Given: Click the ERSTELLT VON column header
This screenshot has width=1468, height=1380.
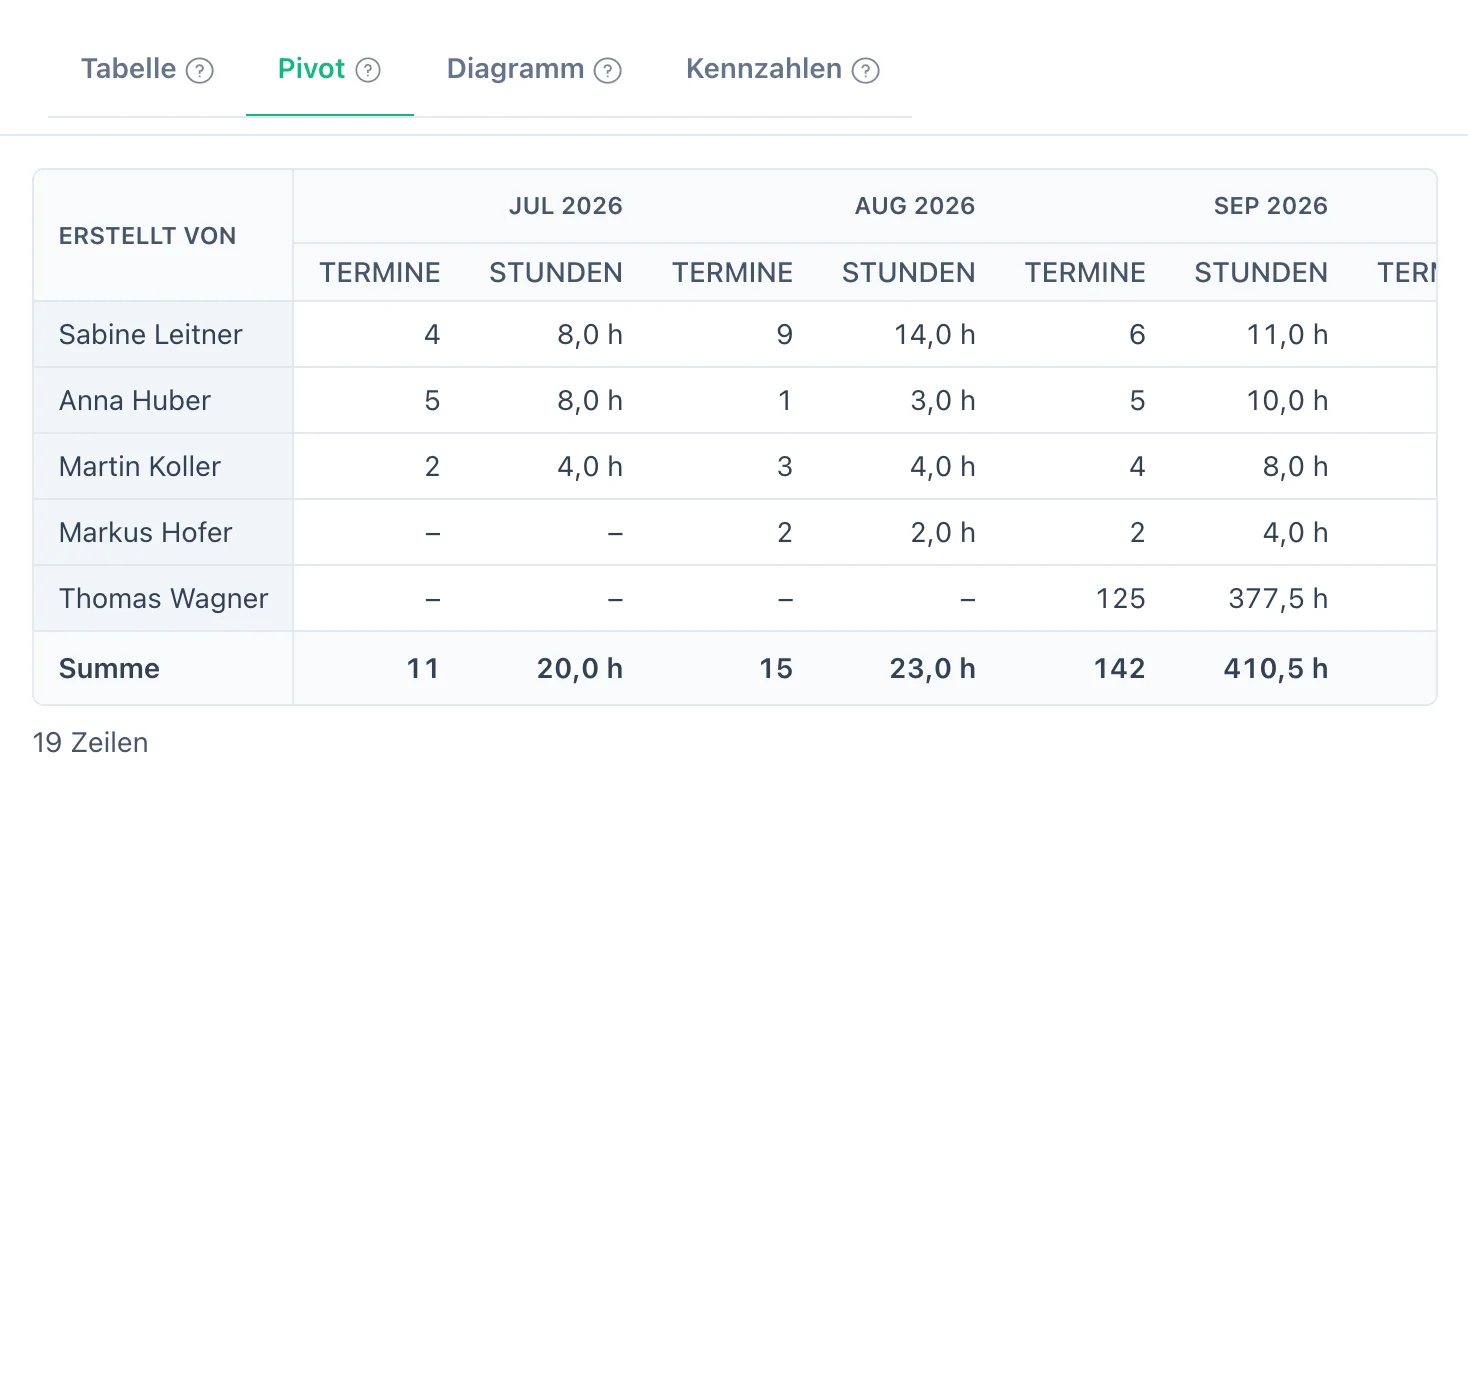Looking at the screenshot, I should coord(148,236).
